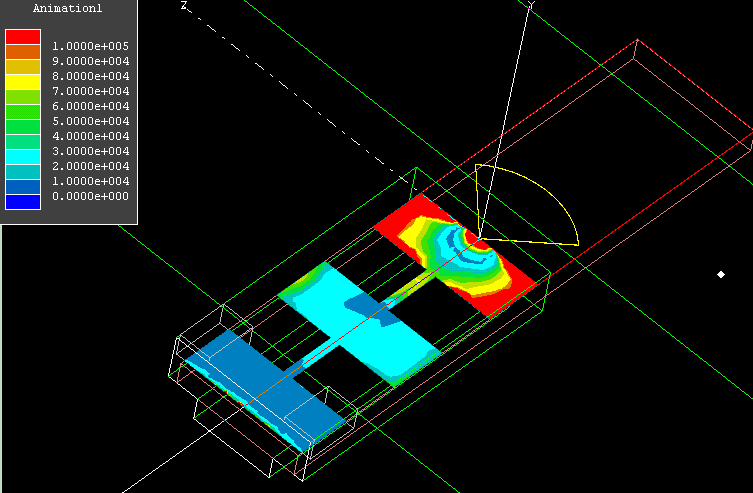Click the Animation1 legend title
This screenshot has width=753, height=493.
[67, 9]
